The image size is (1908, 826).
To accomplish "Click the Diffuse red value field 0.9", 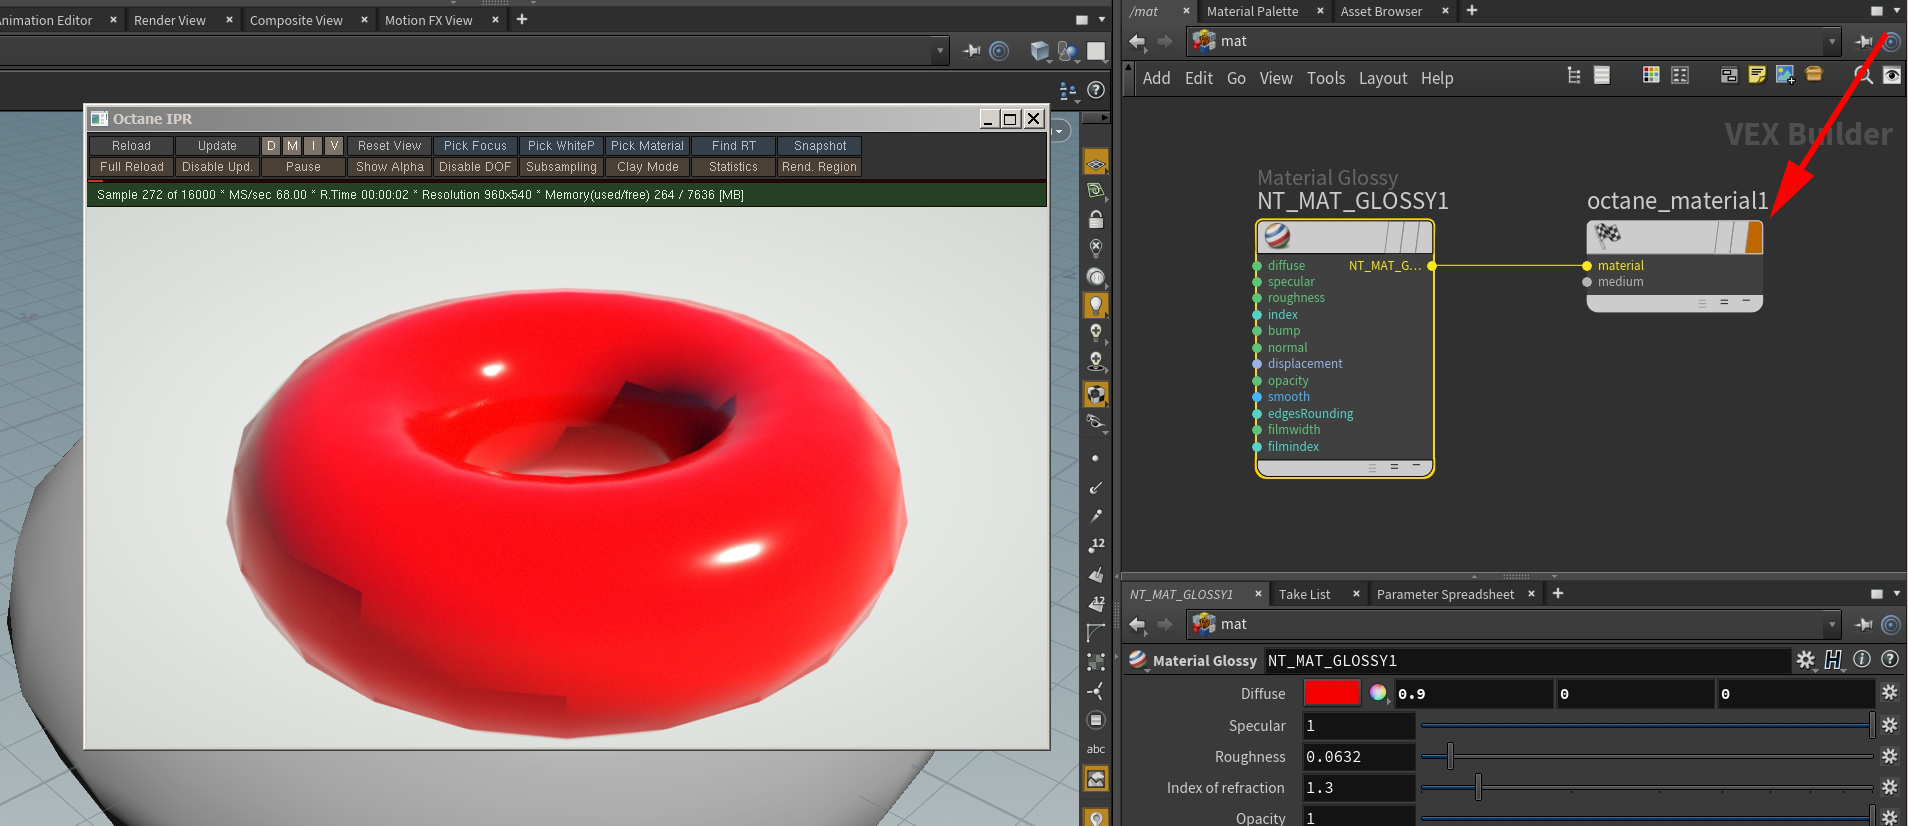I will point(1474,693).
